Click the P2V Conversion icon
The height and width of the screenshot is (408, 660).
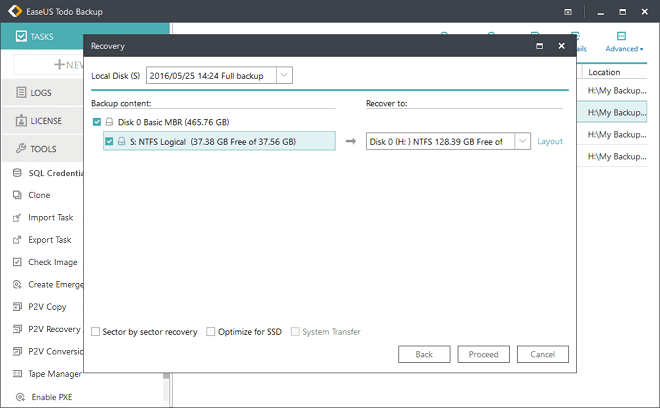point(17,351)
